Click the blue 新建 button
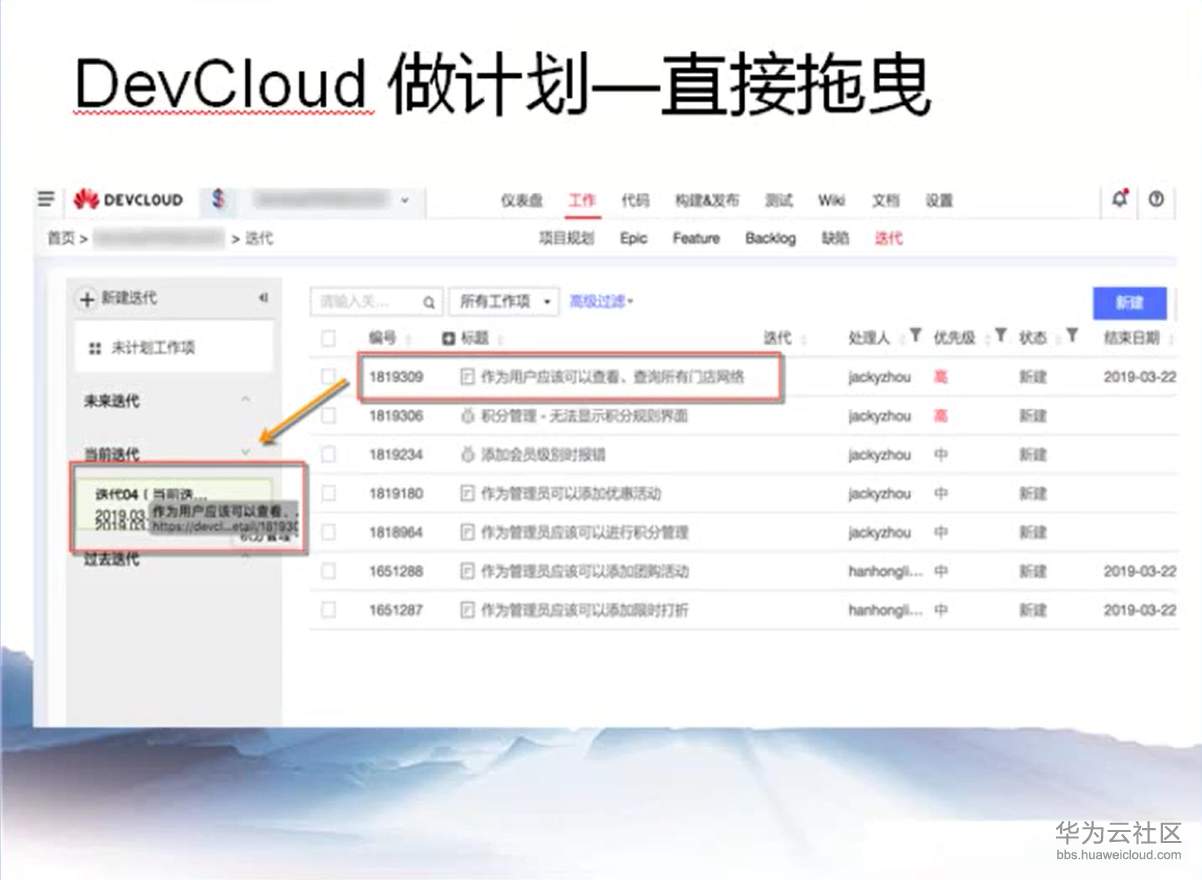The image size is (1202, 880). coord(1130,302)
